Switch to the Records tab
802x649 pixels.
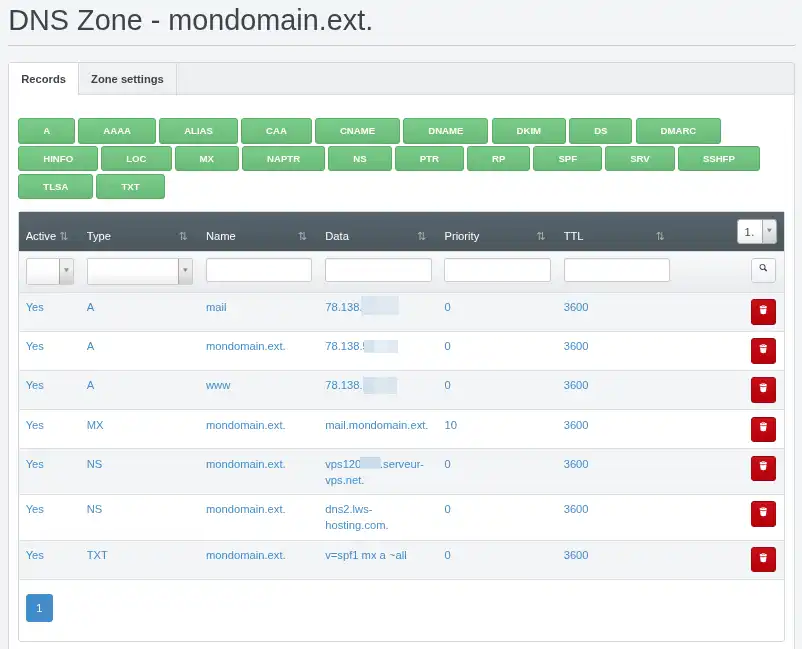coord(43,79)
